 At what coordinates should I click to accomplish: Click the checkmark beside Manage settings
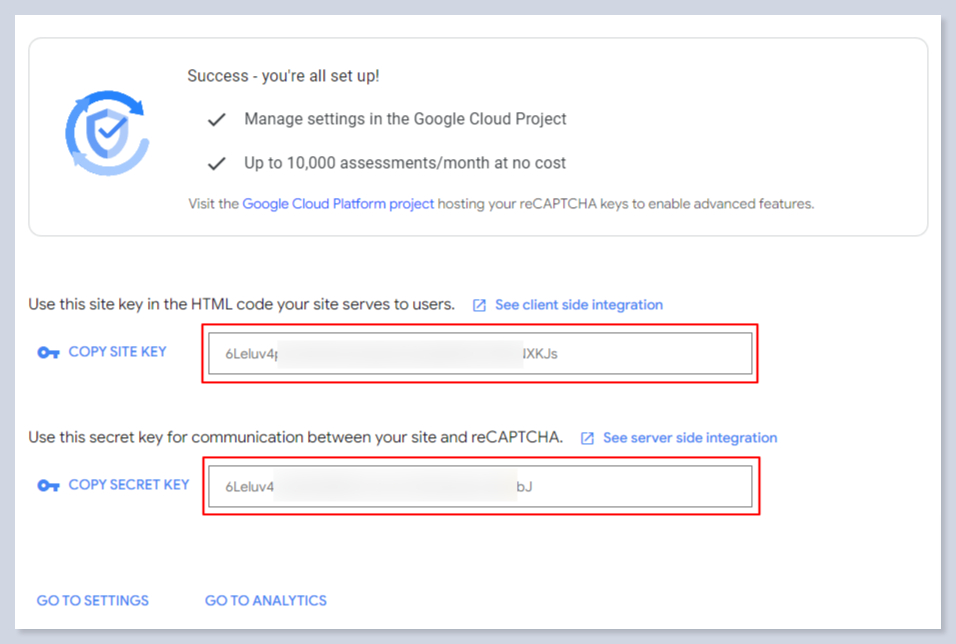(216, 120)
